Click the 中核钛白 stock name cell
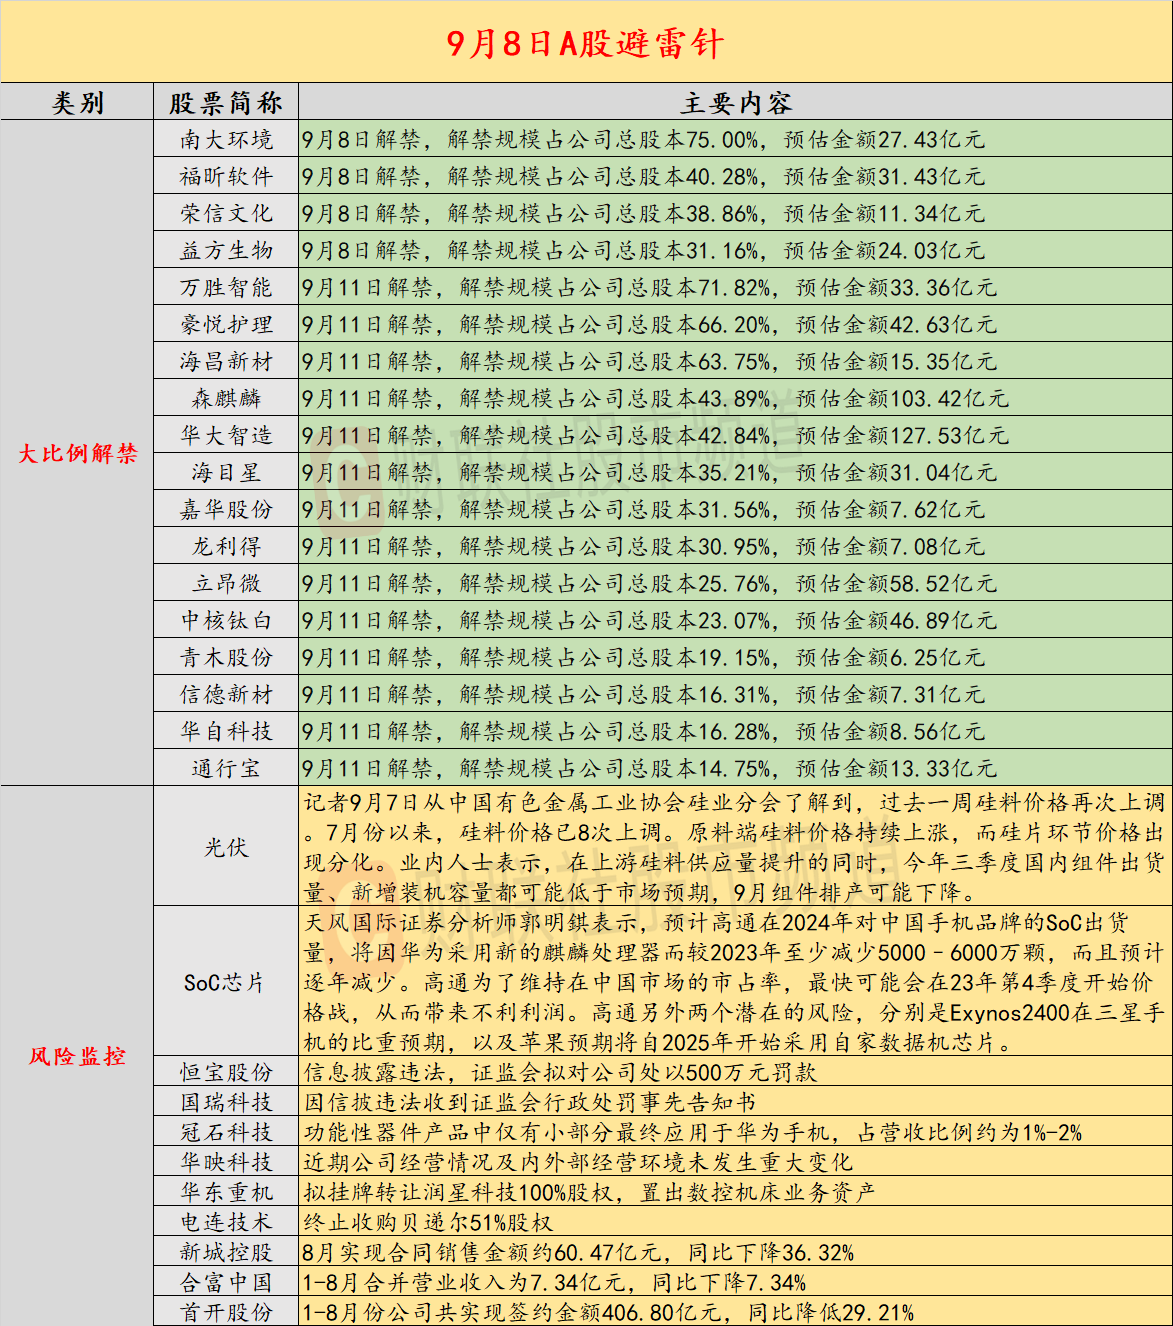The image size is (1173, 1326). pyautogui.click(x=226, y=621)
